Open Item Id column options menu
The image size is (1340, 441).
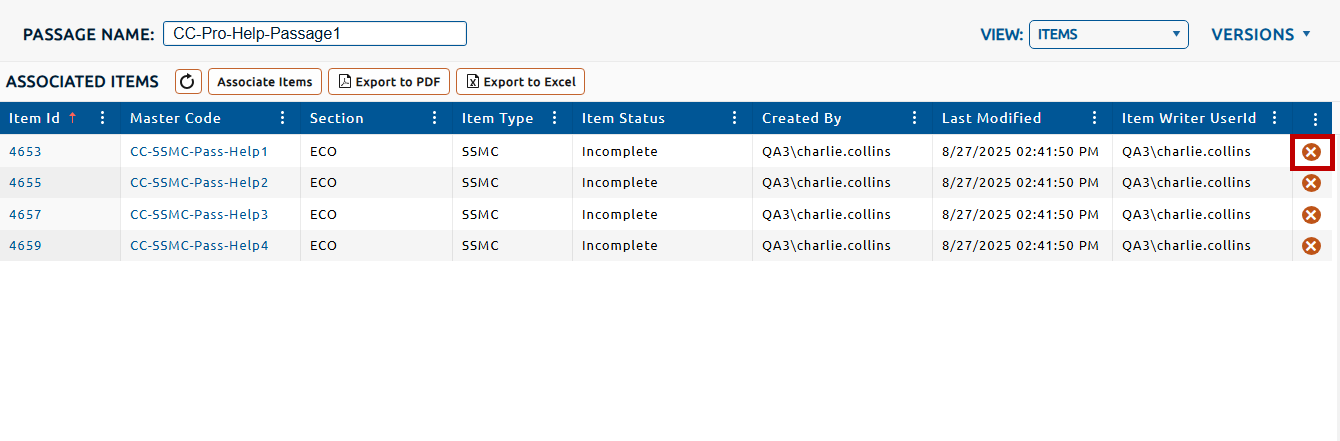tap(102, 118)
